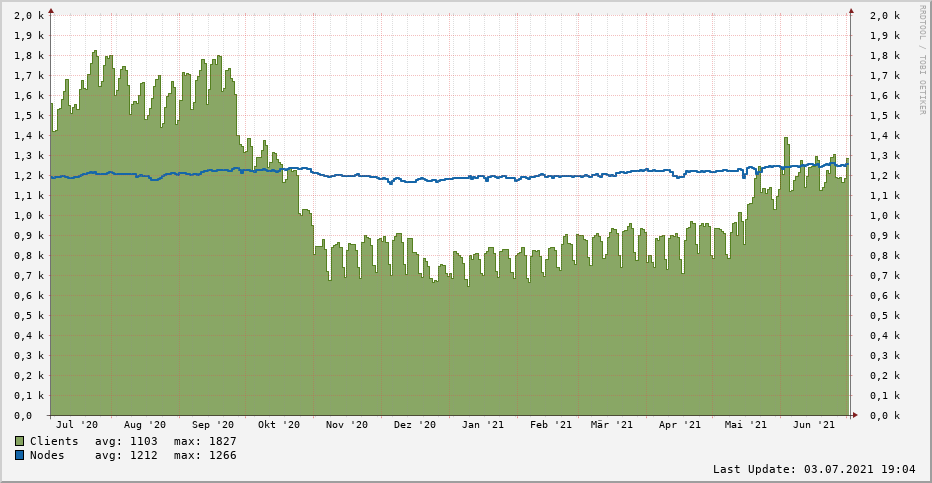Click the right axis 0,0 k label
Screen dimensions: 932x483
pos(885,416)
